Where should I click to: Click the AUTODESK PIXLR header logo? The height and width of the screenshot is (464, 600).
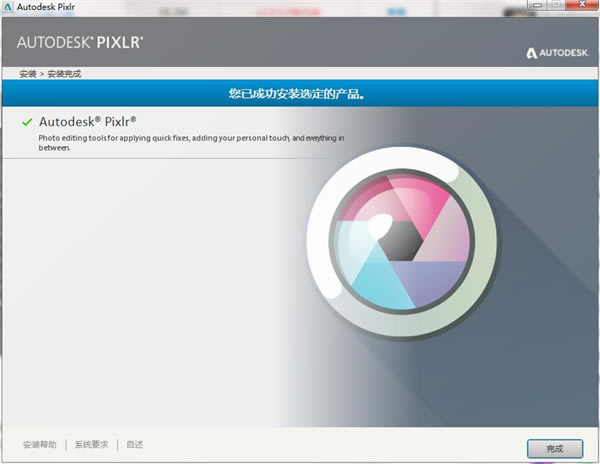(80, 42)
